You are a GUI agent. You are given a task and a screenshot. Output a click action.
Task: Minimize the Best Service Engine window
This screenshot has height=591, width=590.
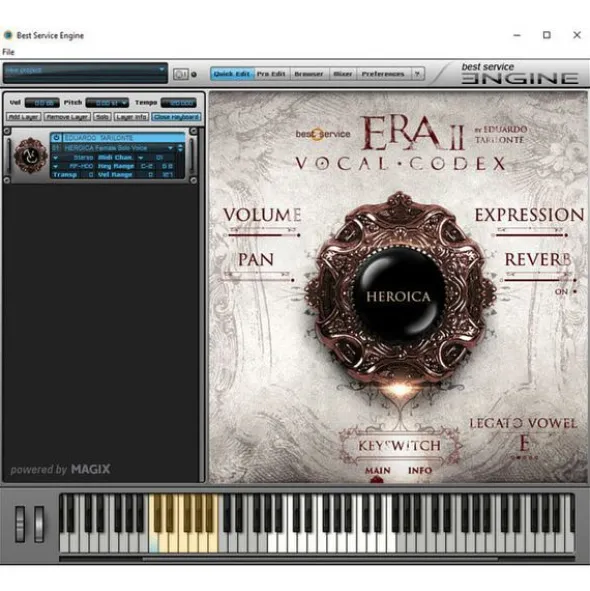(517, 35)
